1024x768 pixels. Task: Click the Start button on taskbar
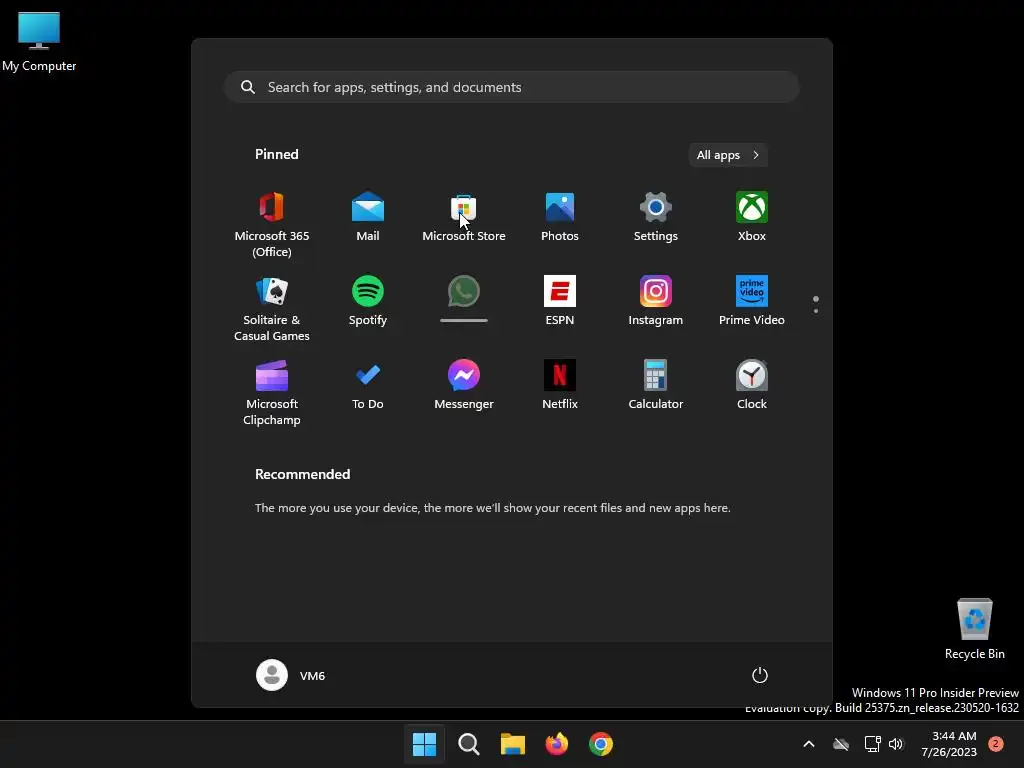pyautogui.click(x=424, y=744)
